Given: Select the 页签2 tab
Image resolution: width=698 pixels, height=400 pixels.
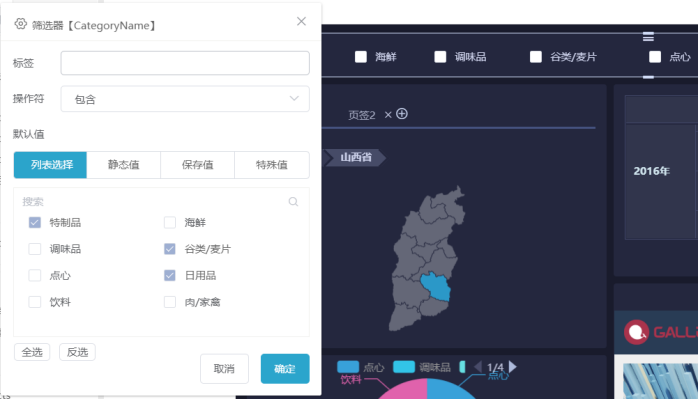Looking at the screenshot, I should pos(361,115).
